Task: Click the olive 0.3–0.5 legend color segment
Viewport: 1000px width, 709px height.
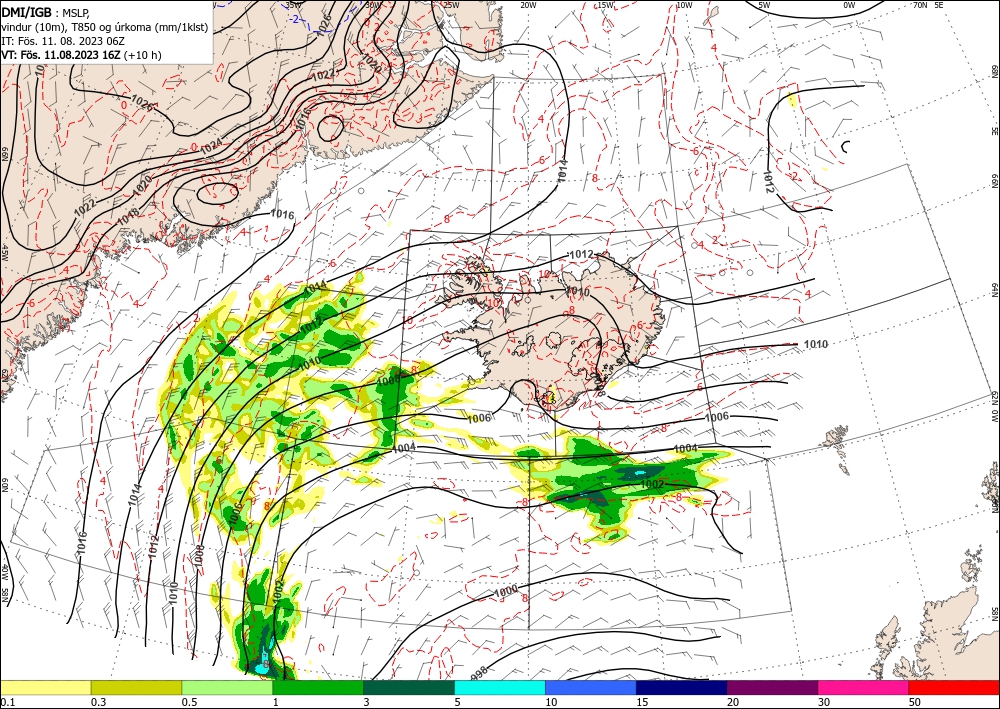Action: click(x=136, y=687)
